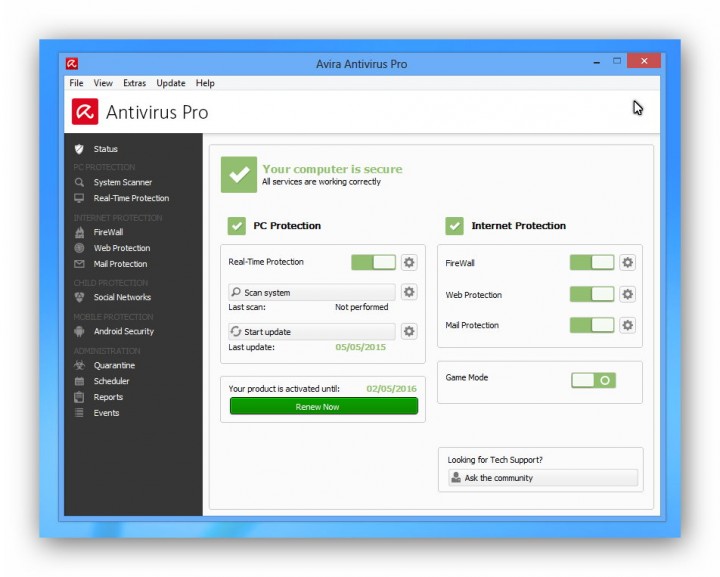Click the Reports clipboard icon in the sidebar
Screen dimensions: 720x577
point(79,397)
